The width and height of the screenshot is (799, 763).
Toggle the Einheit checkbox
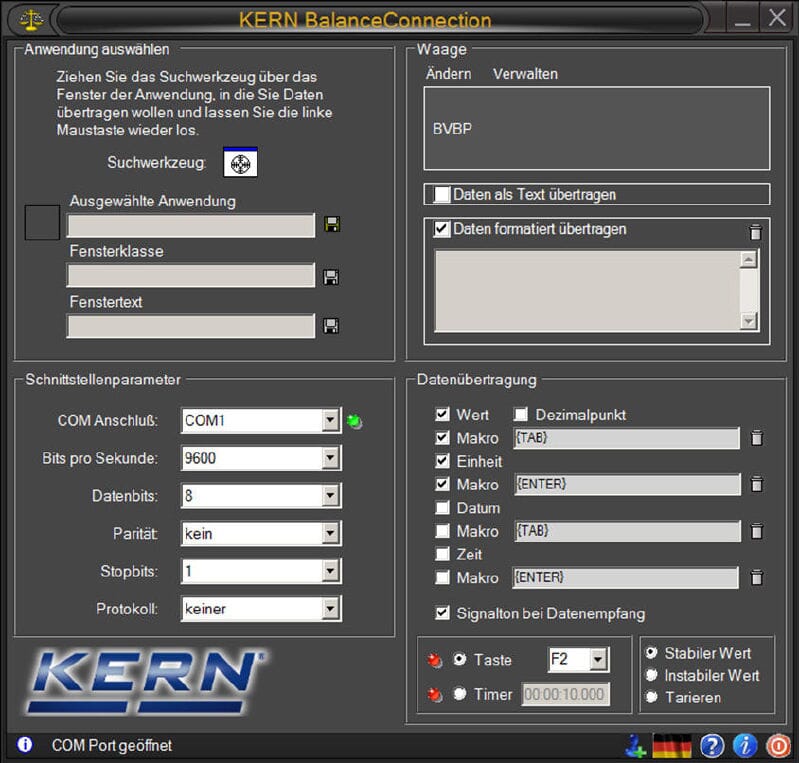(442, 461)
